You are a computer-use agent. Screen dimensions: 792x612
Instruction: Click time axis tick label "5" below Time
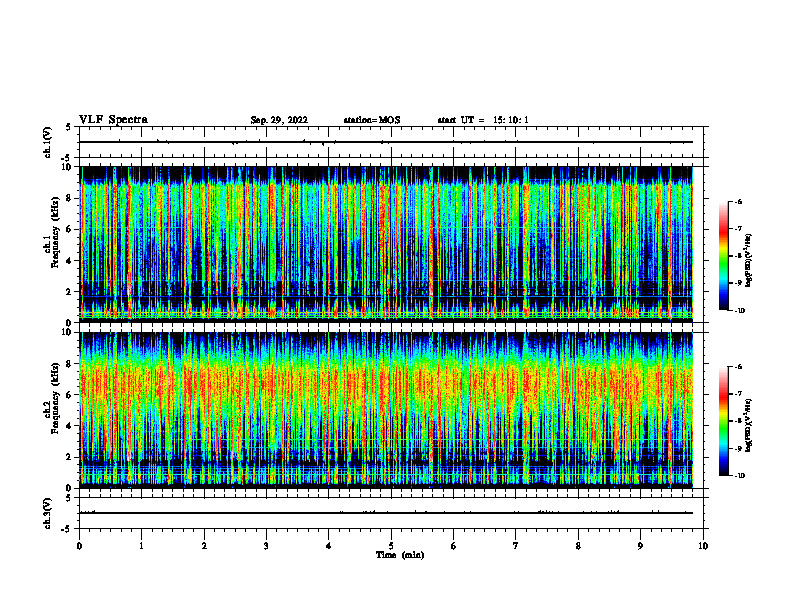[x=391, y=546]
